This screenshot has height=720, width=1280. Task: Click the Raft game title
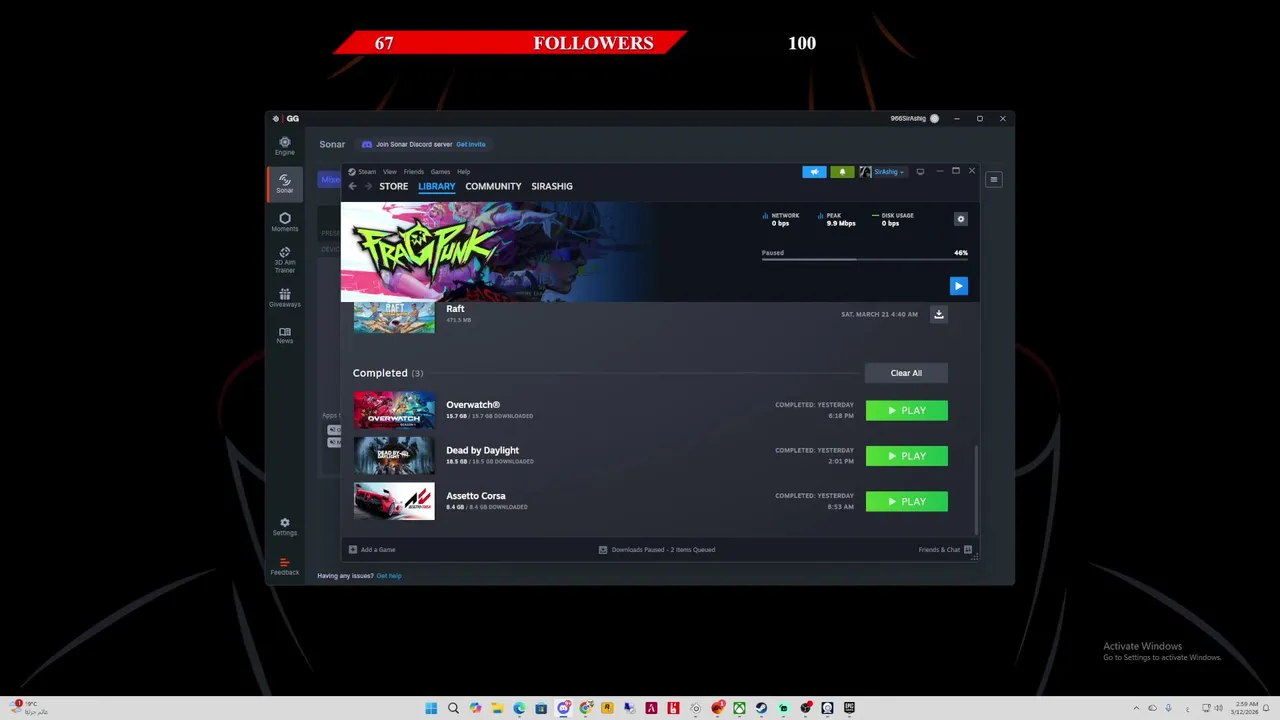click(455, 309)
